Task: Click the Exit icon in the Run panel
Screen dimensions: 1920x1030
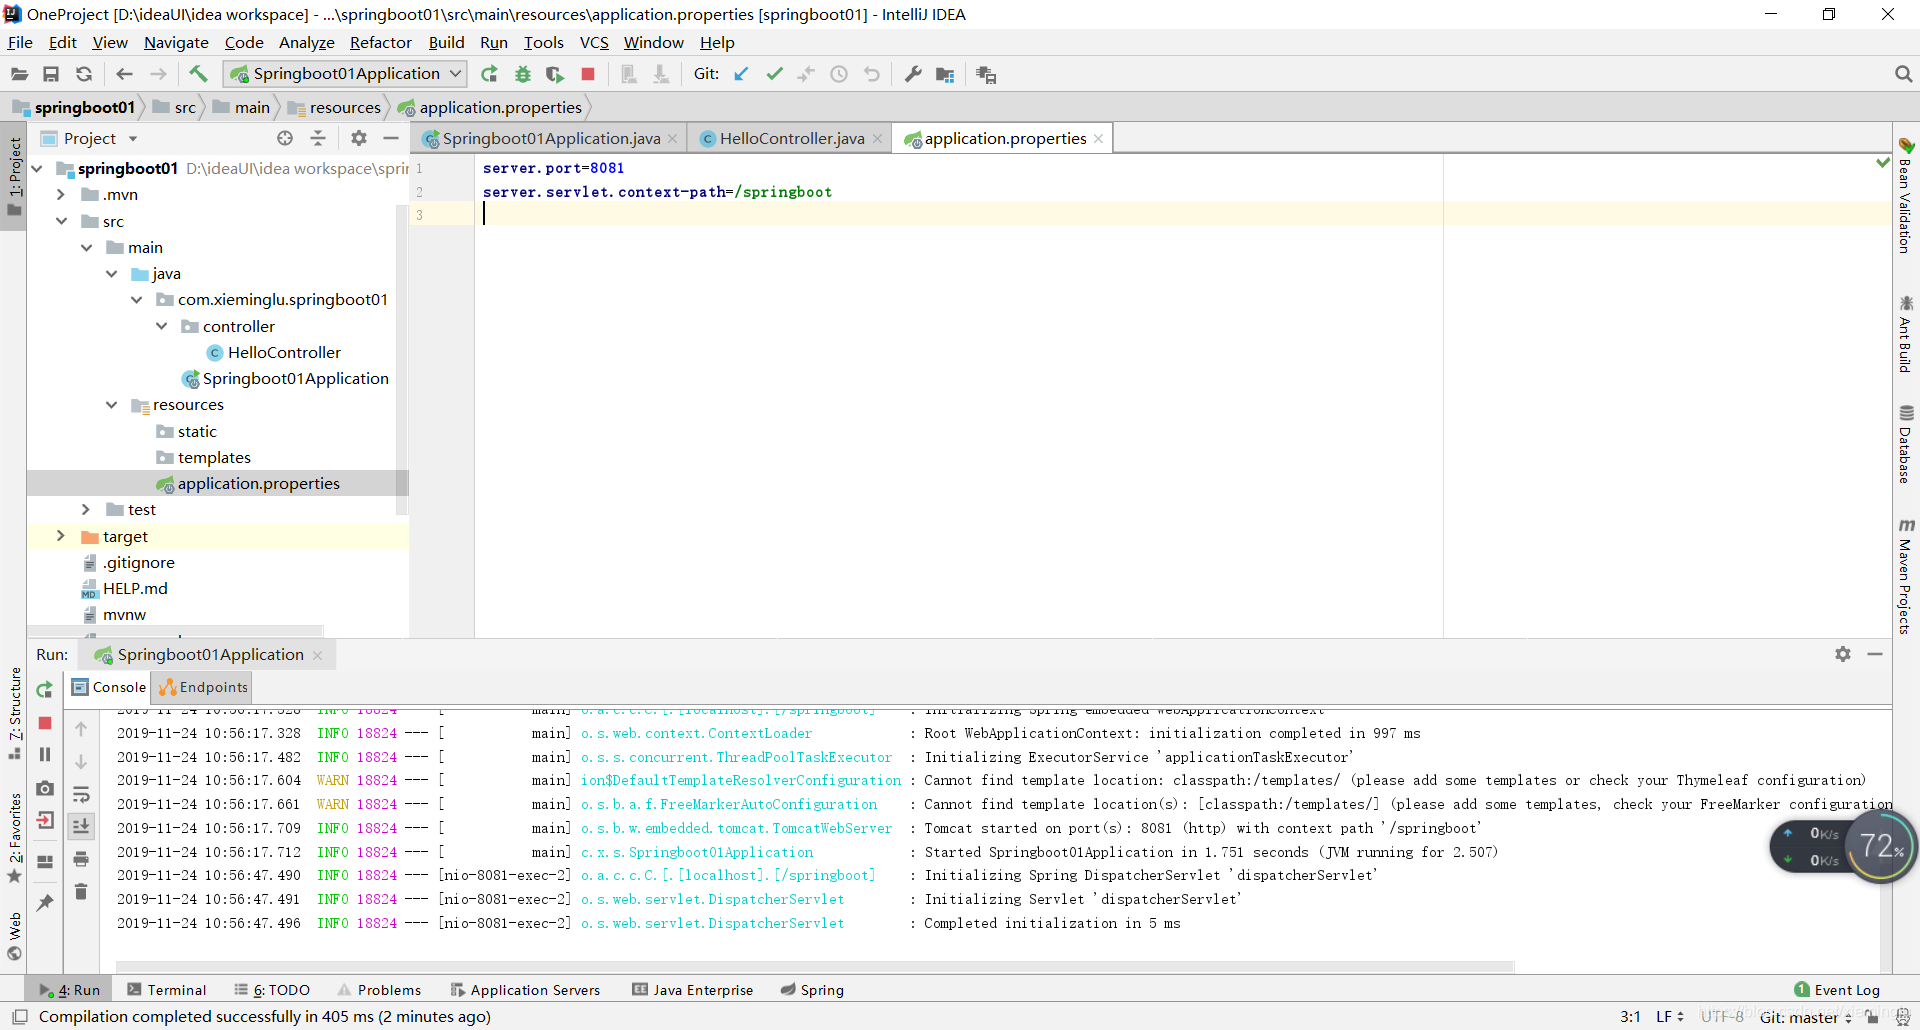Action: click(45, 821)
